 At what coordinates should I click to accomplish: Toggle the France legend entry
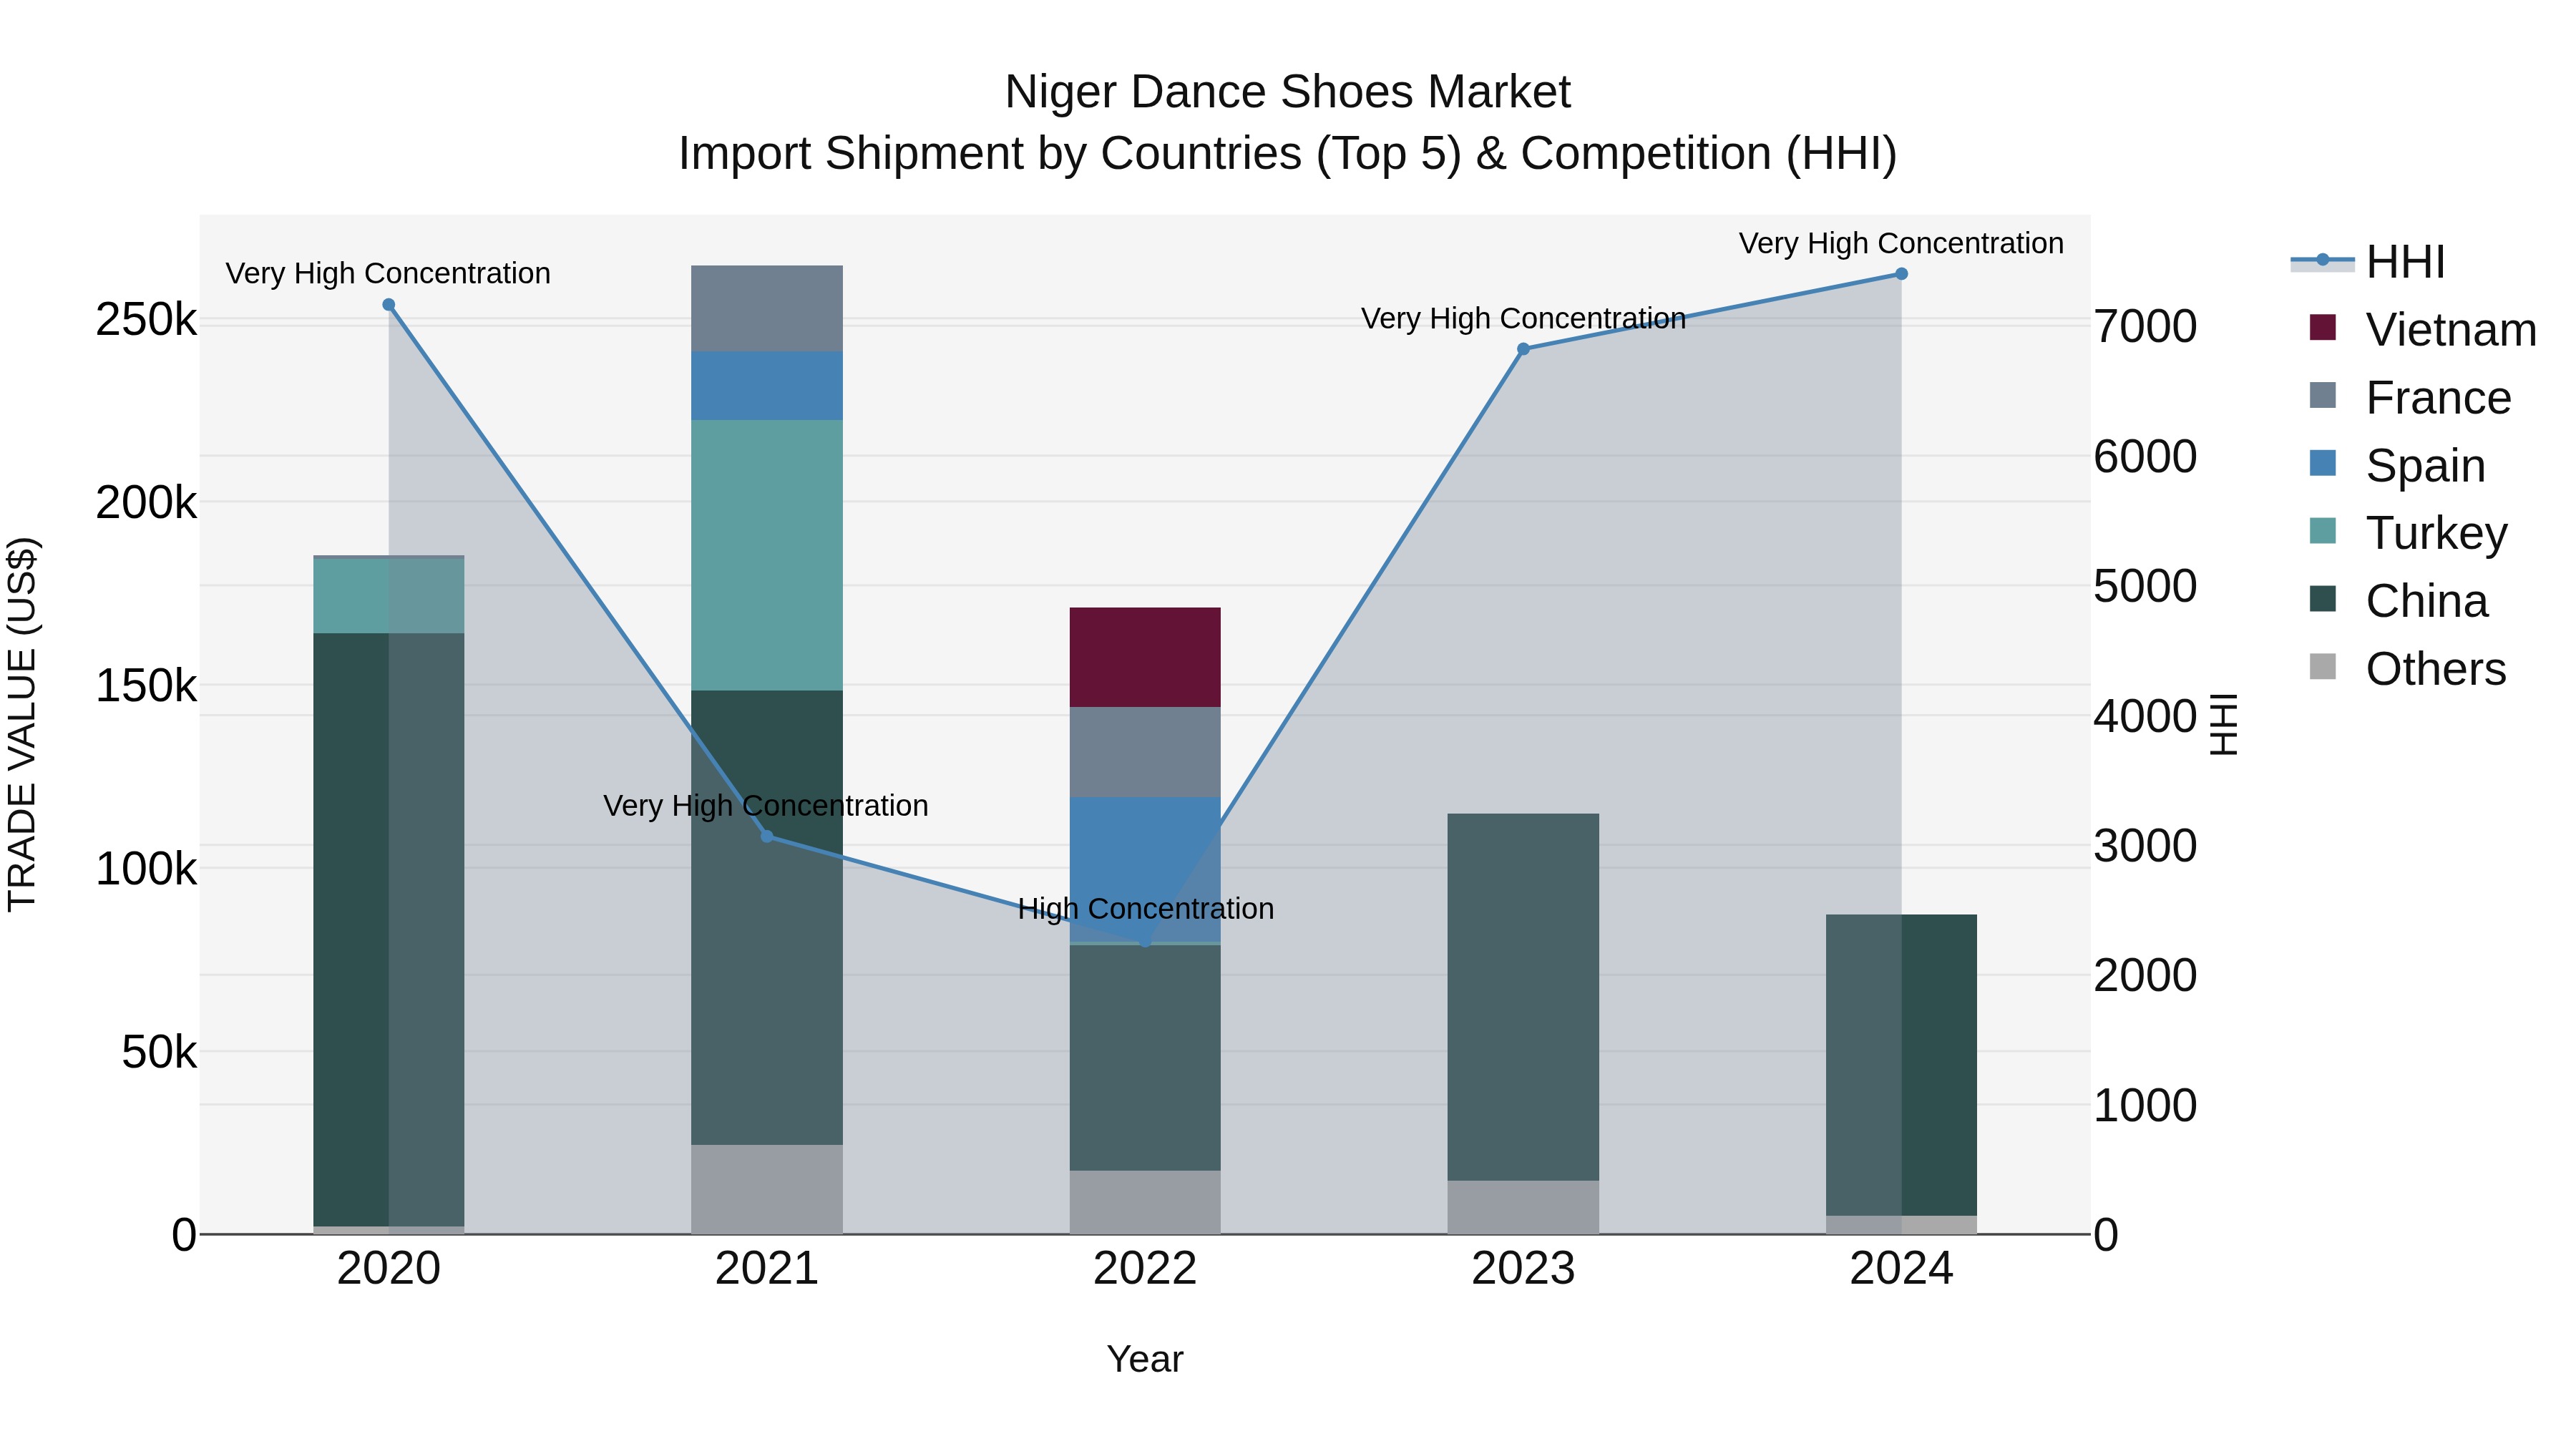2410,398
